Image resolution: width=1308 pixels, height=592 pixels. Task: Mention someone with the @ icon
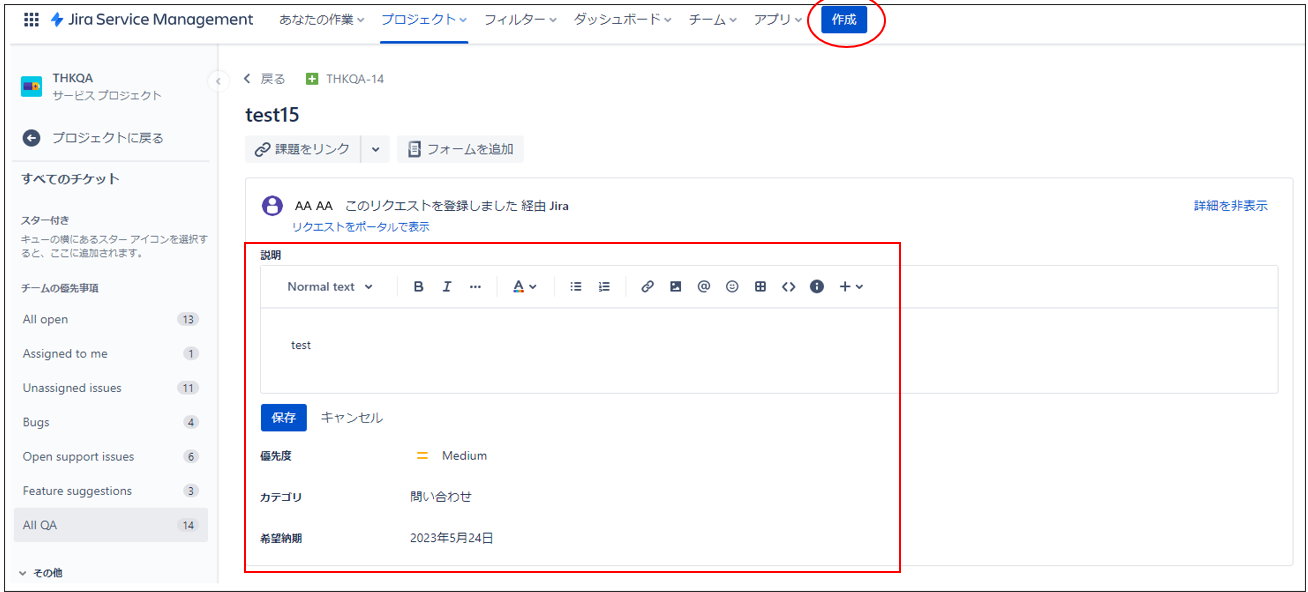(x=704, y=287)
